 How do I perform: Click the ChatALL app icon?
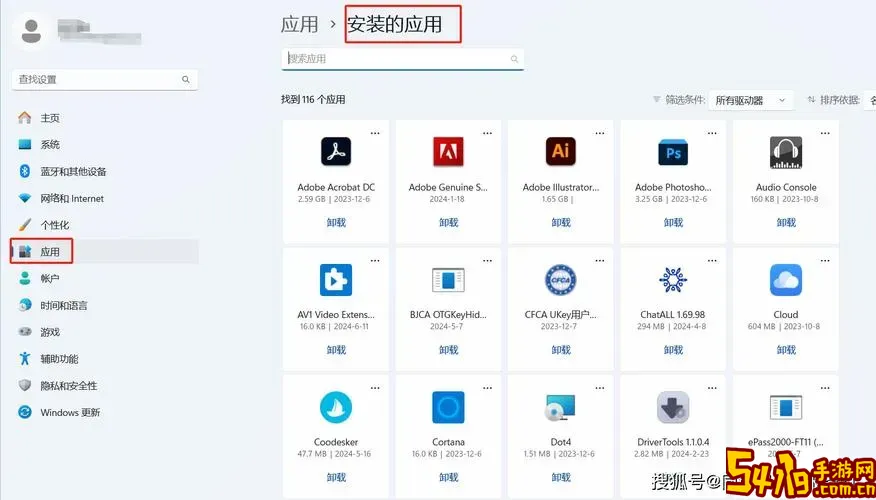coord(673,280)
